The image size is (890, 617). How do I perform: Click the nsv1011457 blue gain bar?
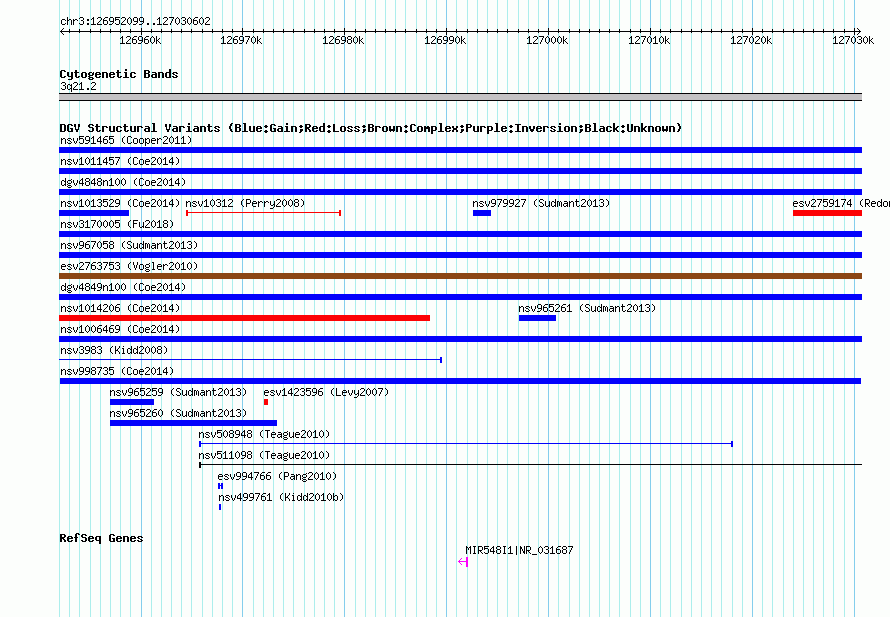tap(460, 171)
